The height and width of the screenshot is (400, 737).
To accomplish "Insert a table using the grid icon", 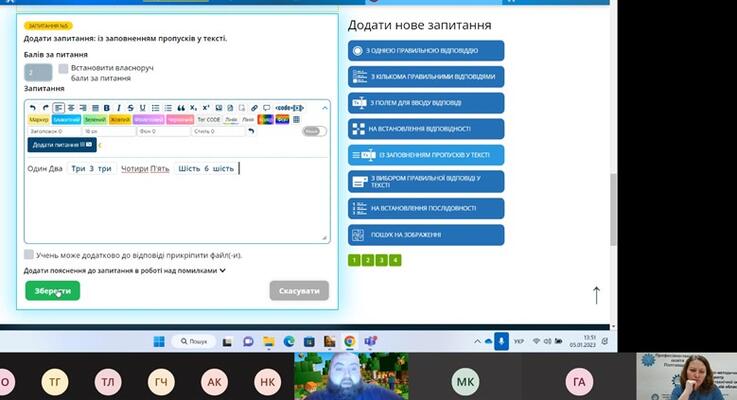I will [x=296, y=120].
